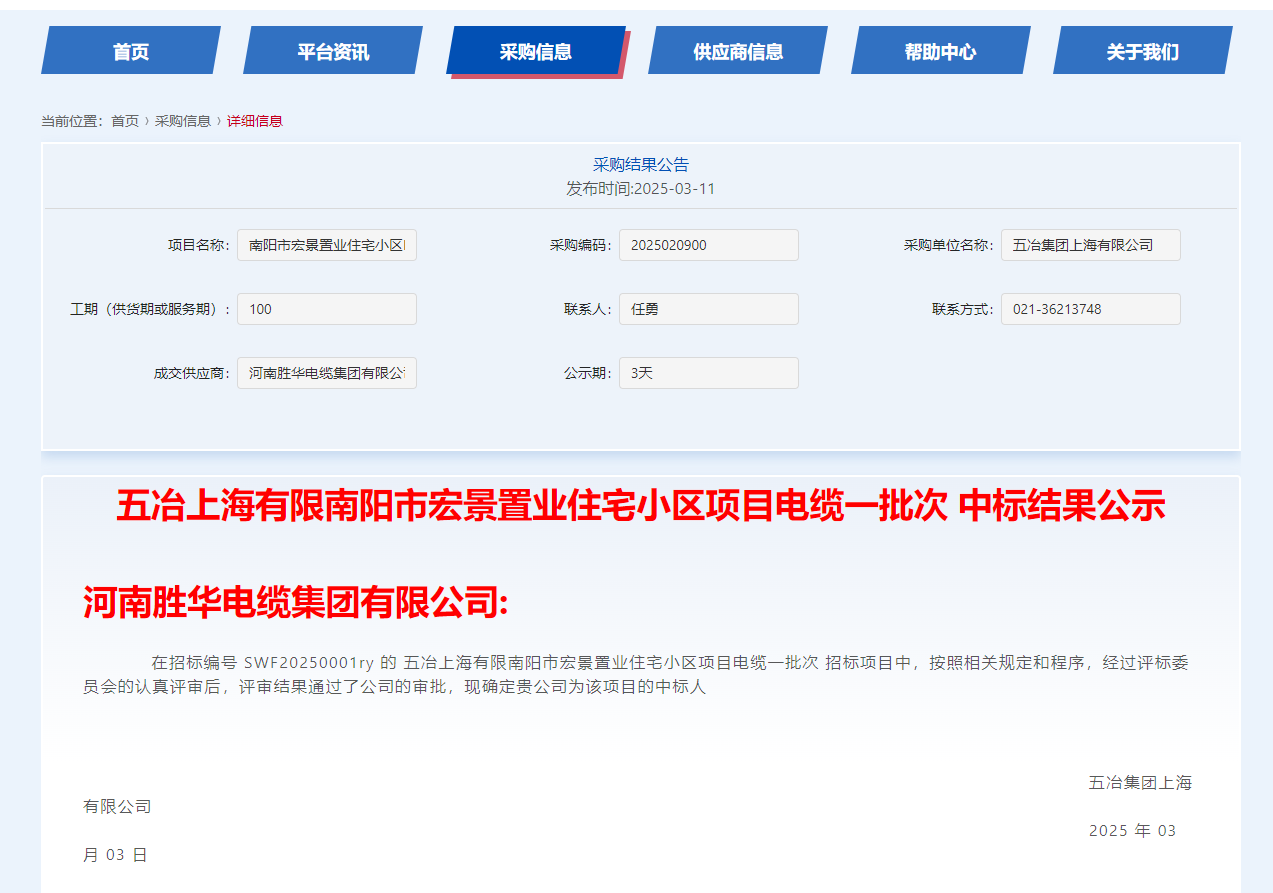Select the 详细信息 breadcrumb entry
This screenshot has height=893, width=1273.
coord(256,120)
